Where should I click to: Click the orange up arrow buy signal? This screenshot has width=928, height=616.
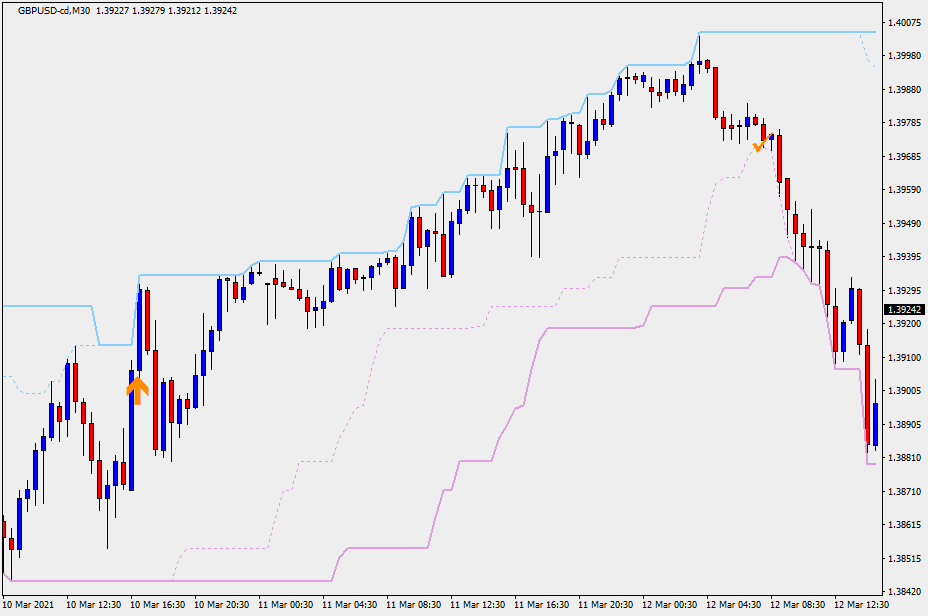coord(137,388)
